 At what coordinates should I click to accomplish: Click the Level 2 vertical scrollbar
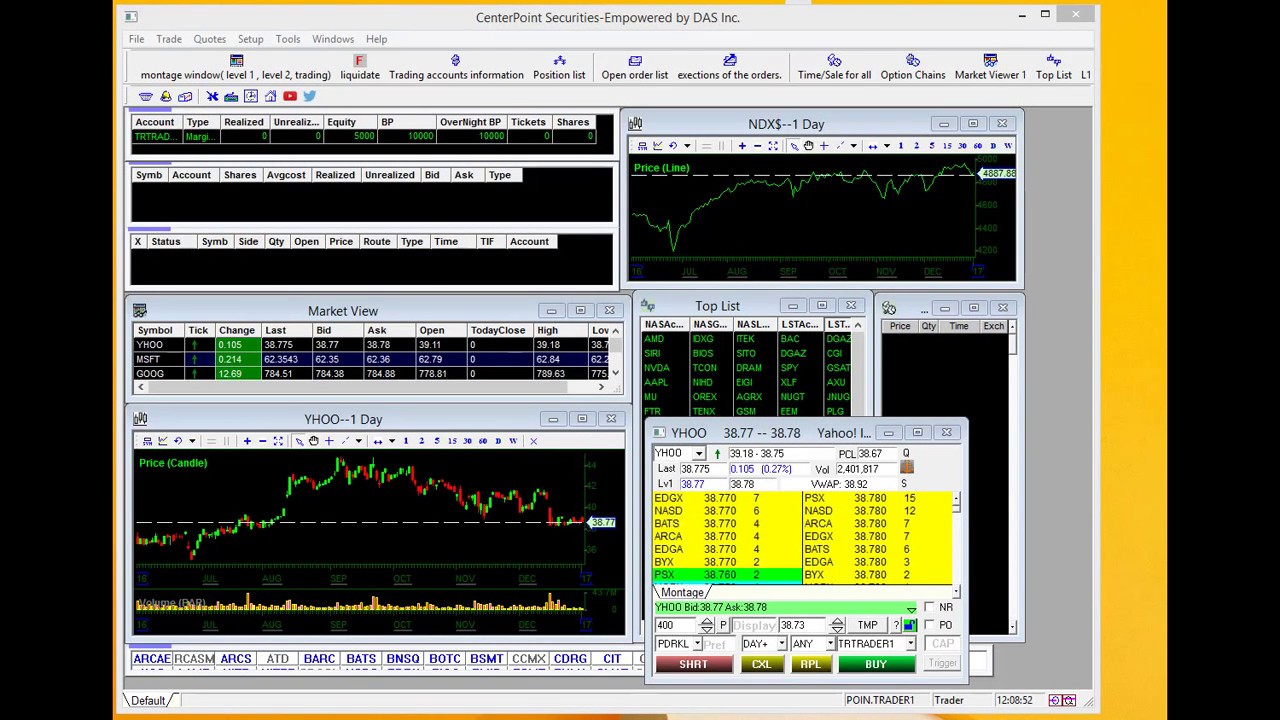(956, 541)
